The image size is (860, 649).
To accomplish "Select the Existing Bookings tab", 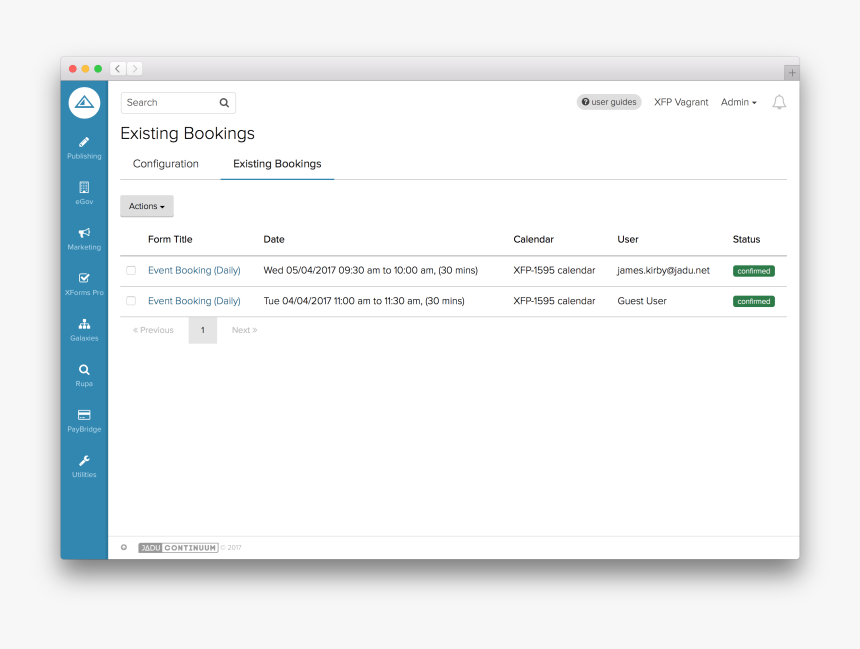I will click(x=277, y=163).
